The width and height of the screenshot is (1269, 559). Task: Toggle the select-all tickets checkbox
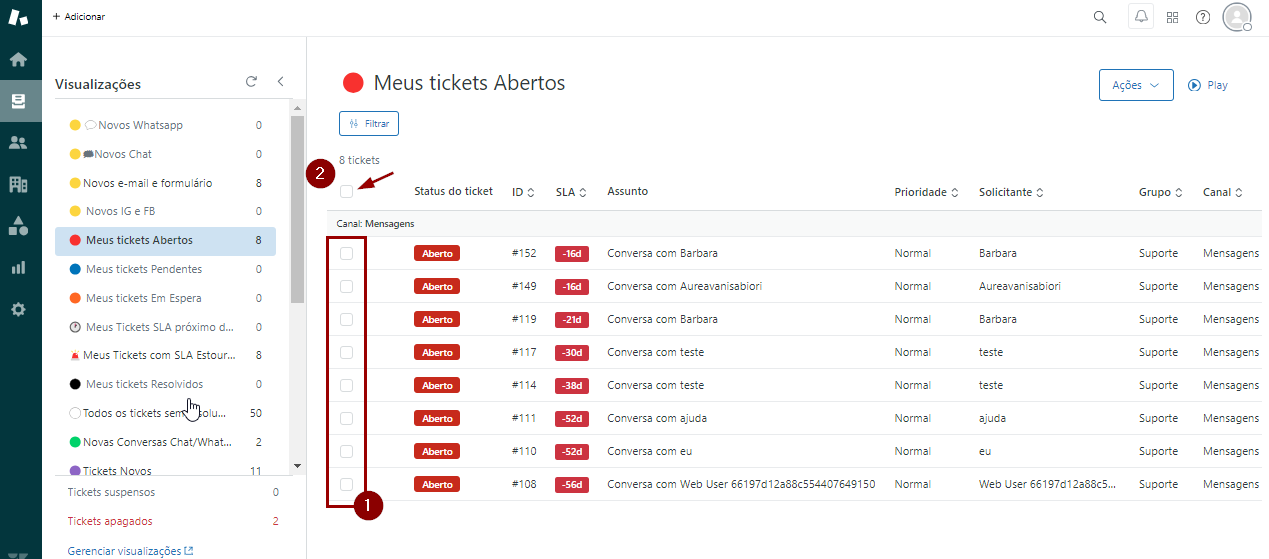tap(346, 192)
